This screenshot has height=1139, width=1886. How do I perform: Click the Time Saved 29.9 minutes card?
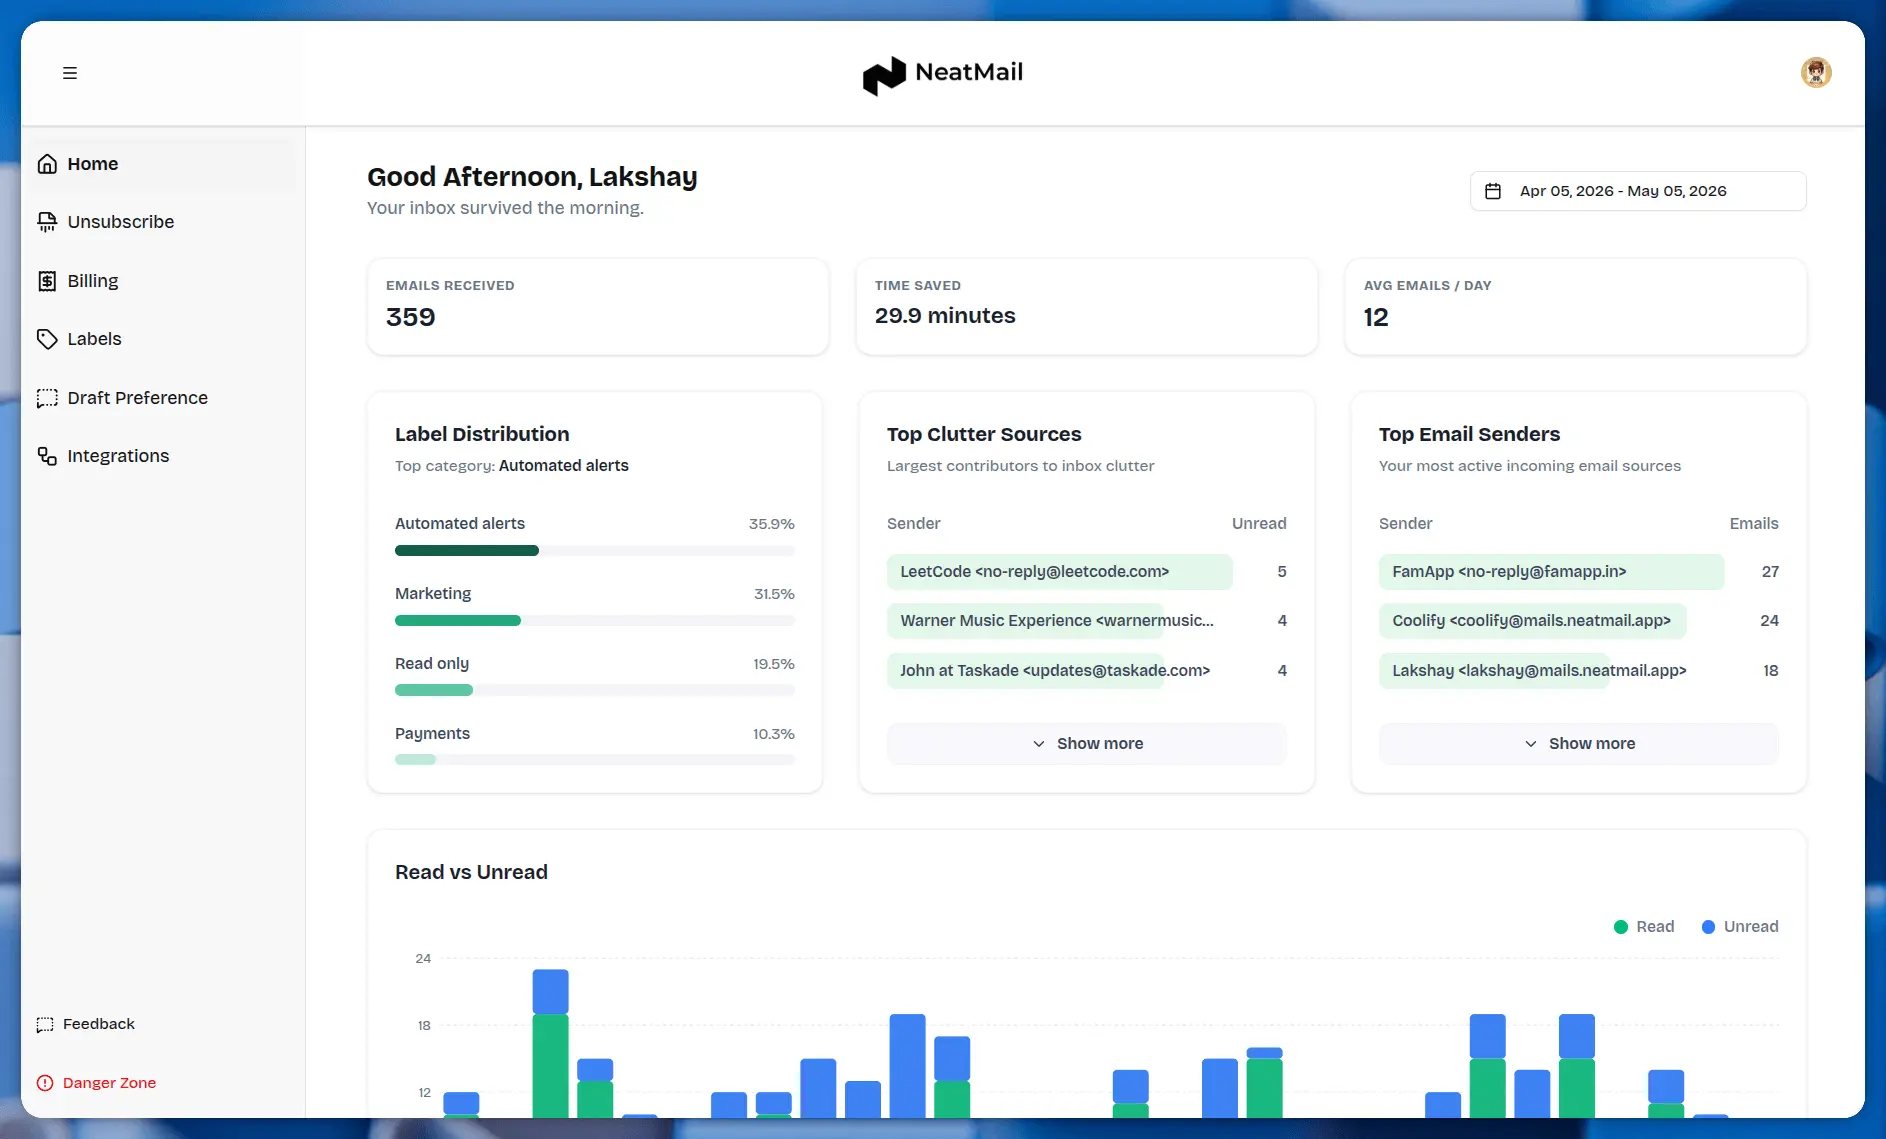[1087, 306]
